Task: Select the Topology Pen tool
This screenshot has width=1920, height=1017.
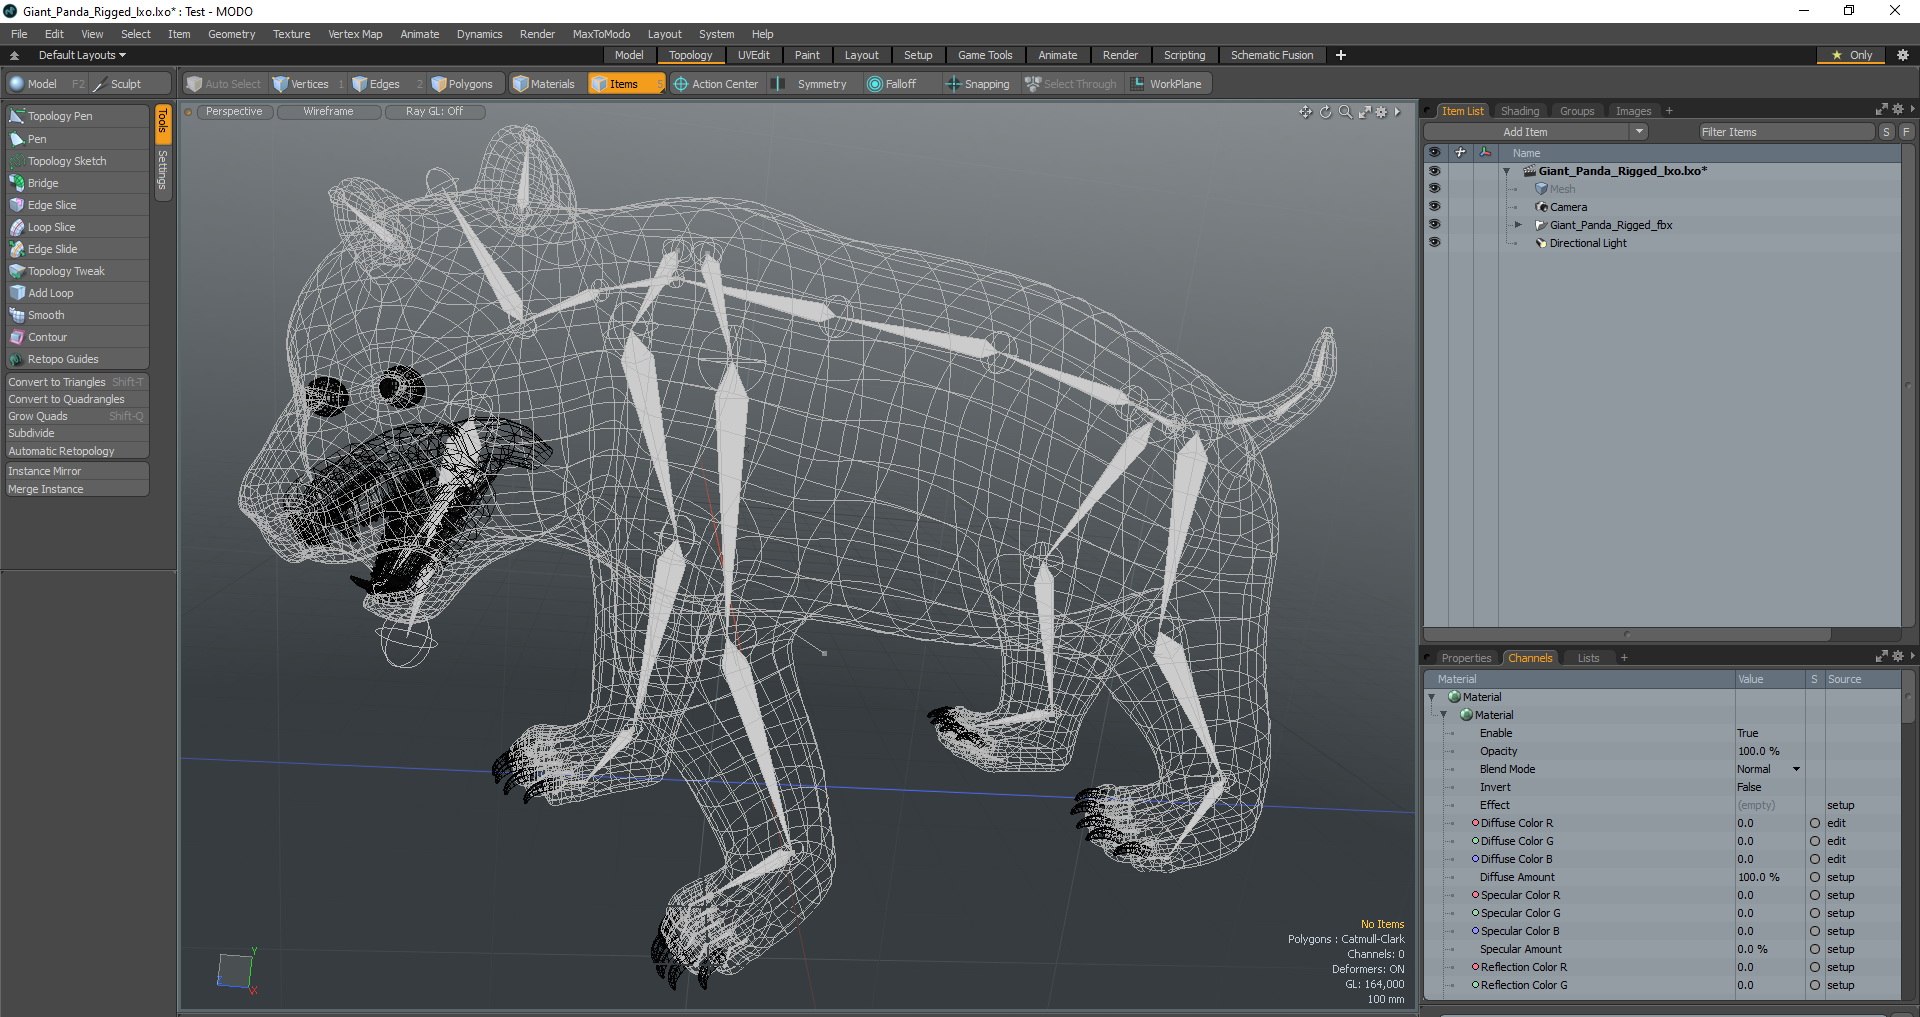Action: point(77,116)
